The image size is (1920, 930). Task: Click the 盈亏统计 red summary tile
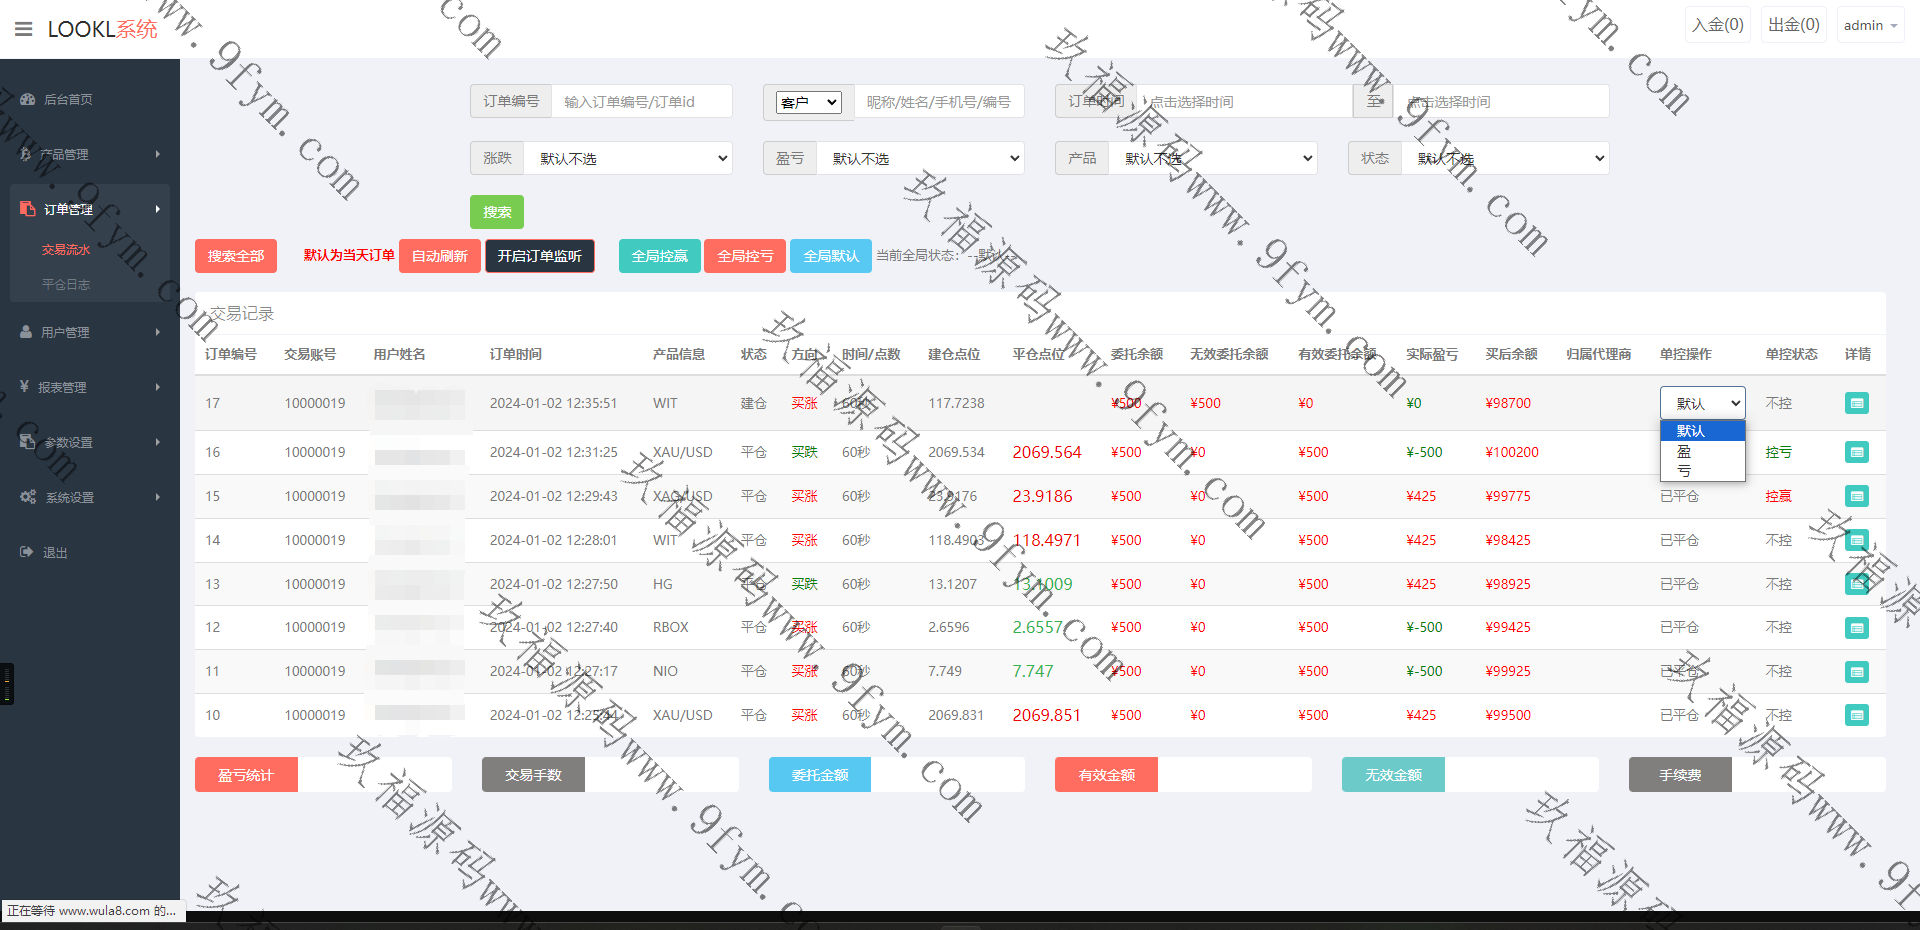pos(246,775)
